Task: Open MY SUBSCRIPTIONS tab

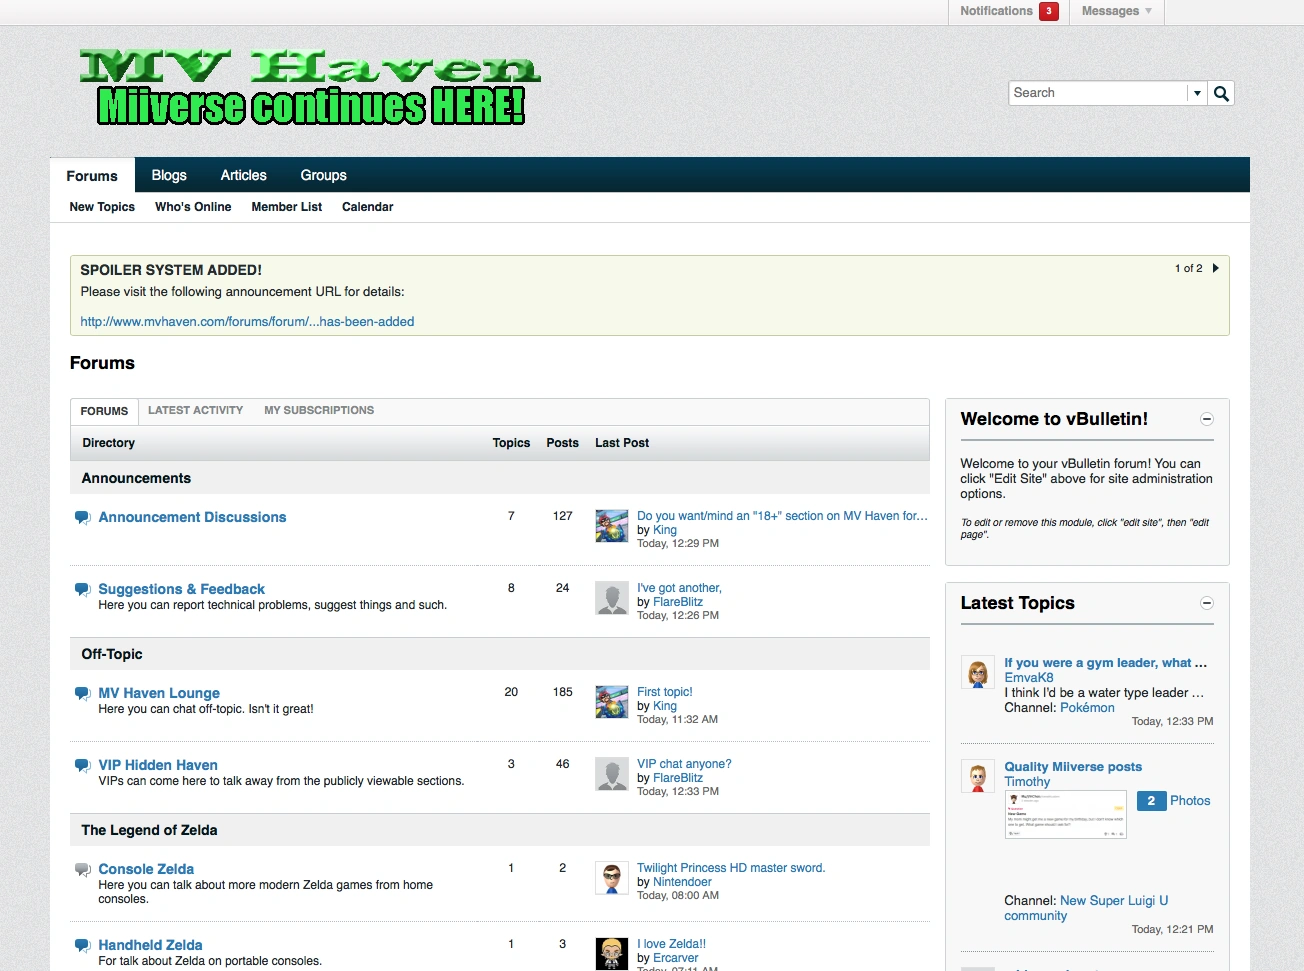Action: (319, 410)
